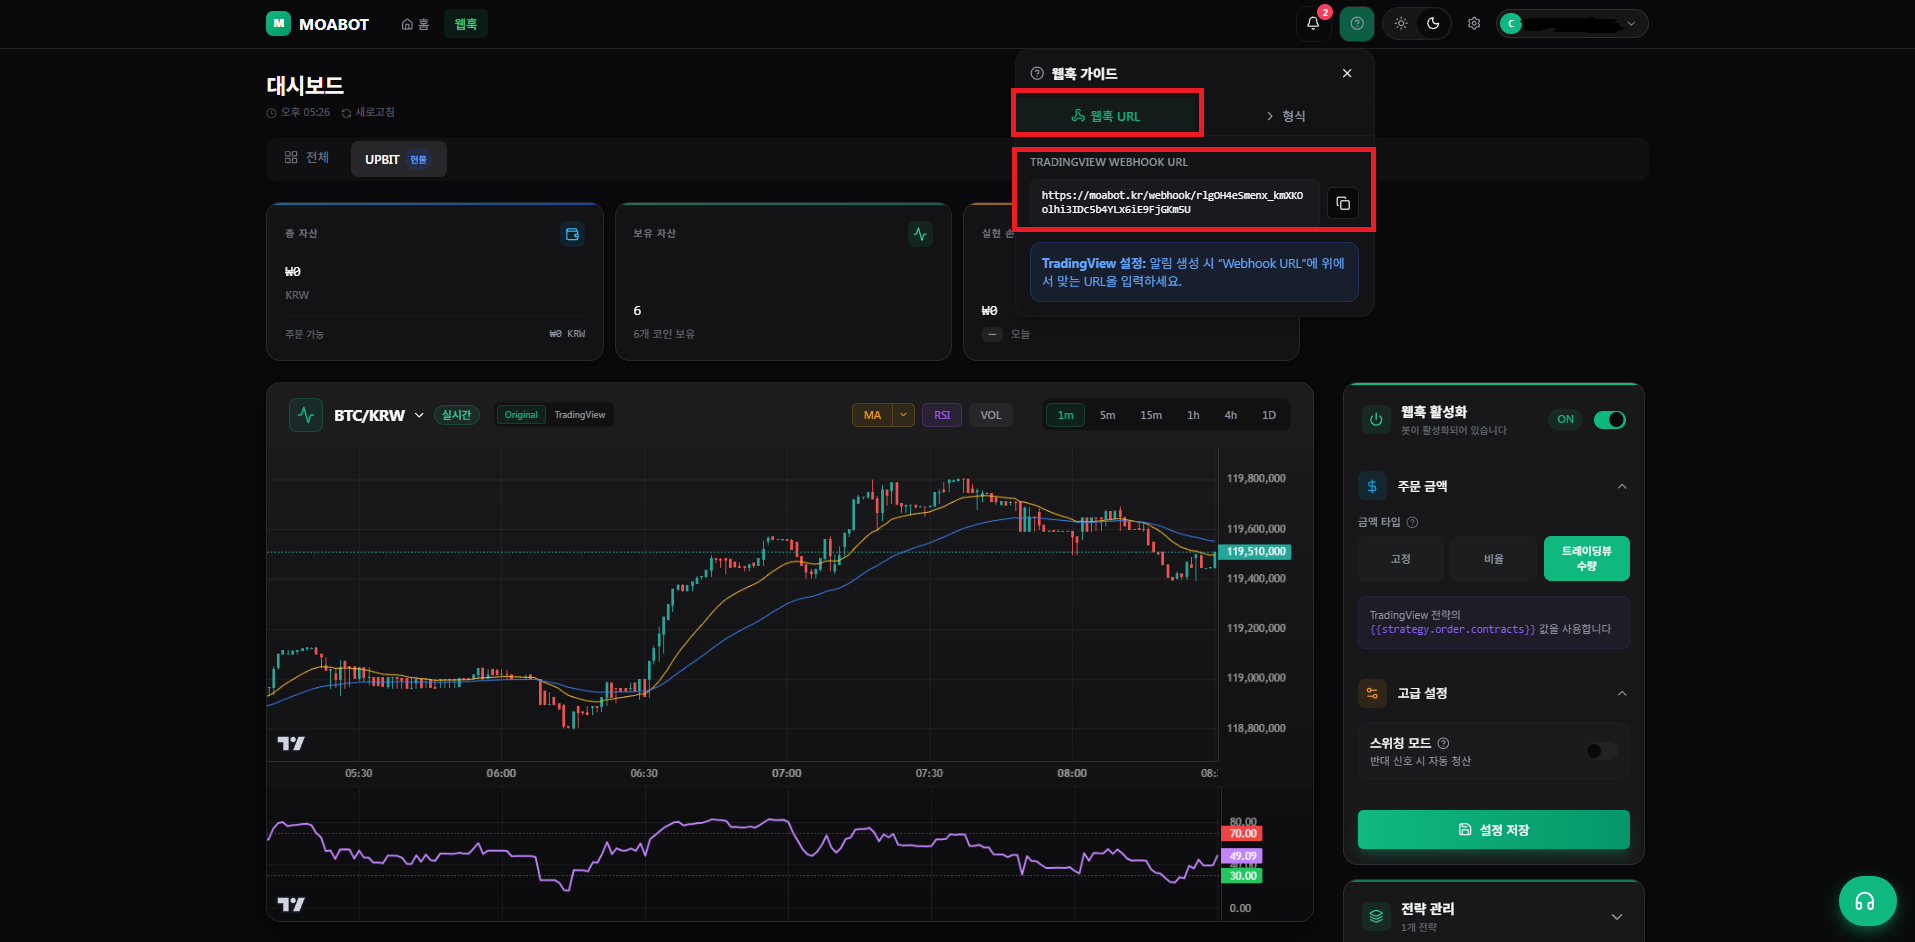Switch to dark theme moon icon
Image resolution: width=1915 pixels, height=942 pixels.
point(1433,23)
